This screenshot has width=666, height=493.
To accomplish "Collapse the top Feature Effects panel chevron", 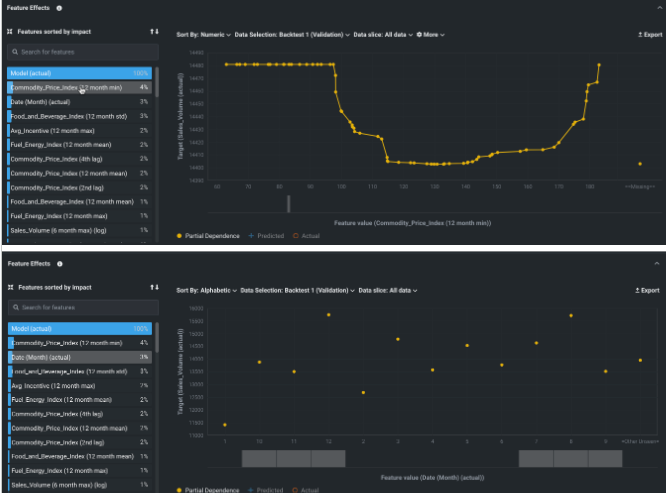I will pos(656,7).
